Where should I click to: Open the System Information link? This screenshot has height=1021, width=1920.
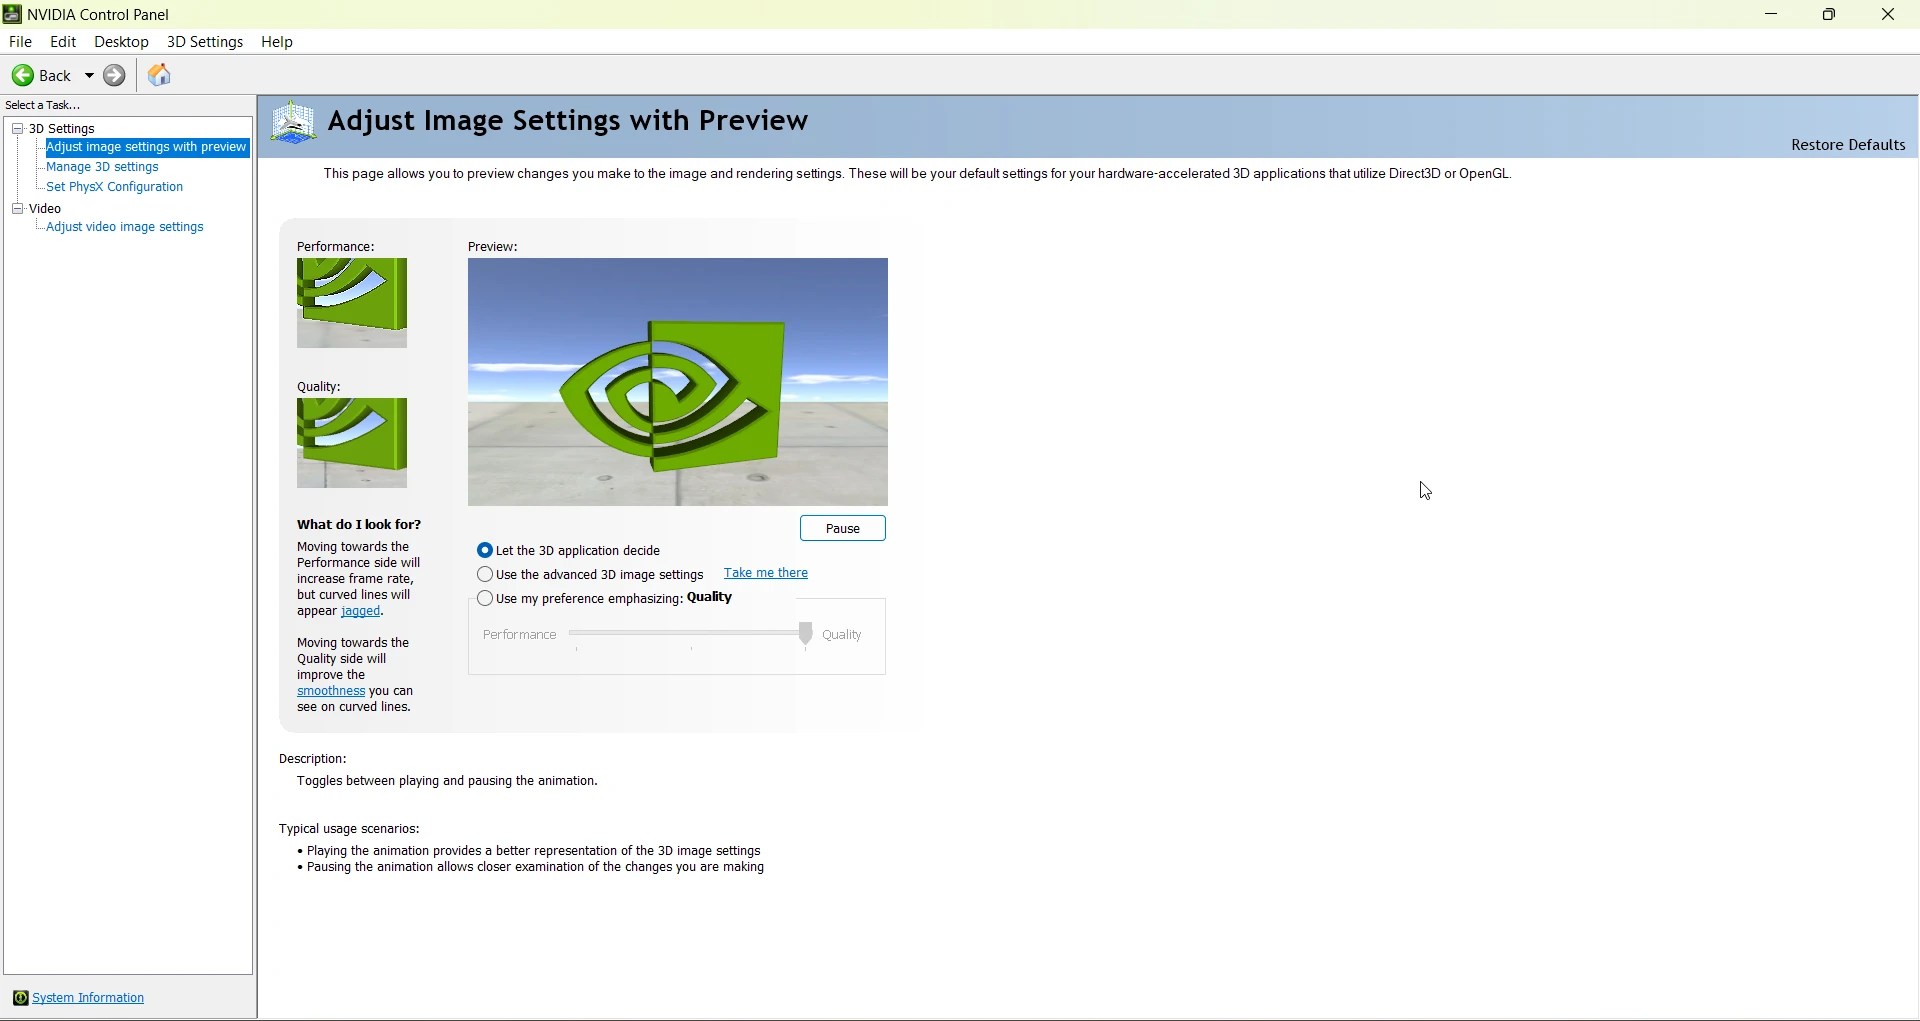click(x=88, y=998)
